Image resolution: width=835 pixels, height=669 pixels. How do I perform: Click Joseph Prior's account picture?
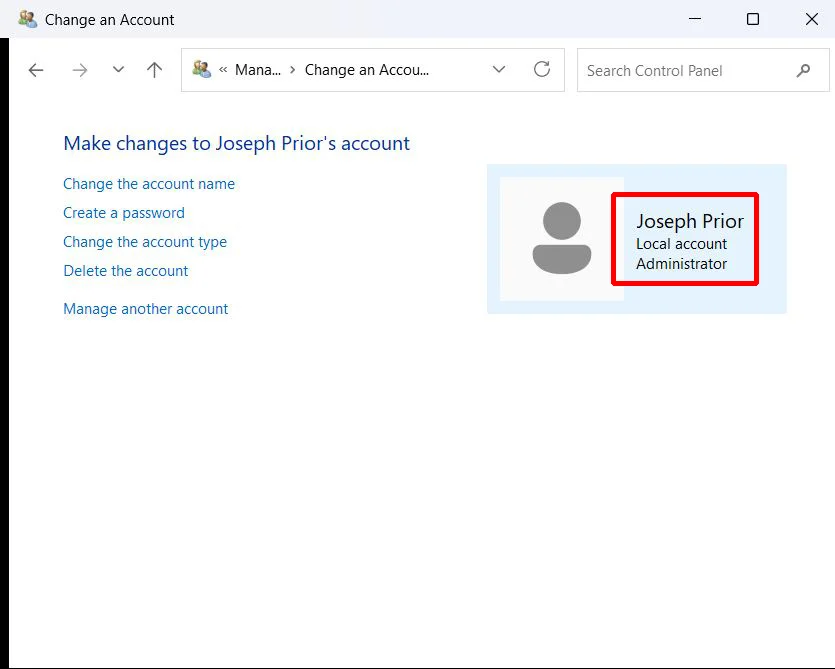562,239
